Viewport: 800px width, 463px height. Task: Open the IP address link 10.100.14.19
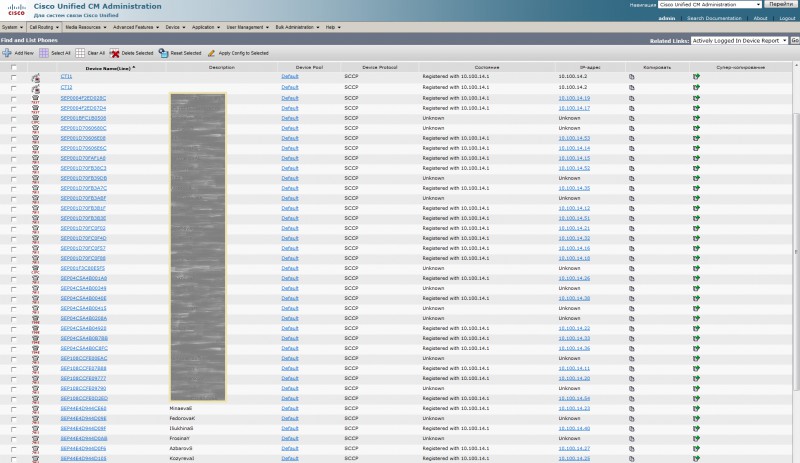pos(574,98)
